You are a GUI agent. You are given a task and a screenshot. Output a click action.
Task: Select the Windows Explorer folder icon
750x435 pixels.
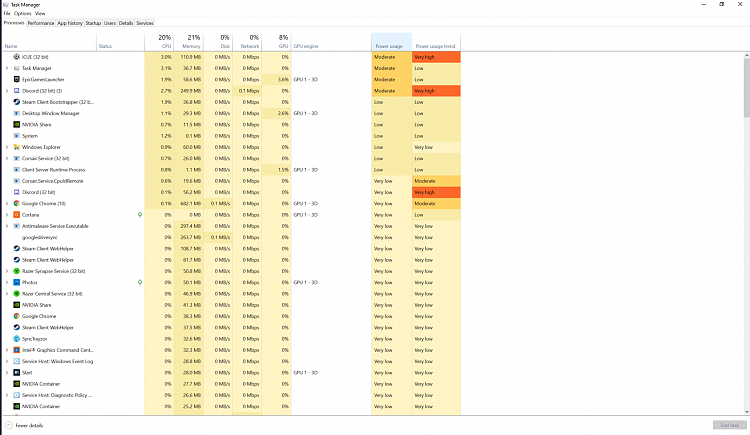pos(16,147)
